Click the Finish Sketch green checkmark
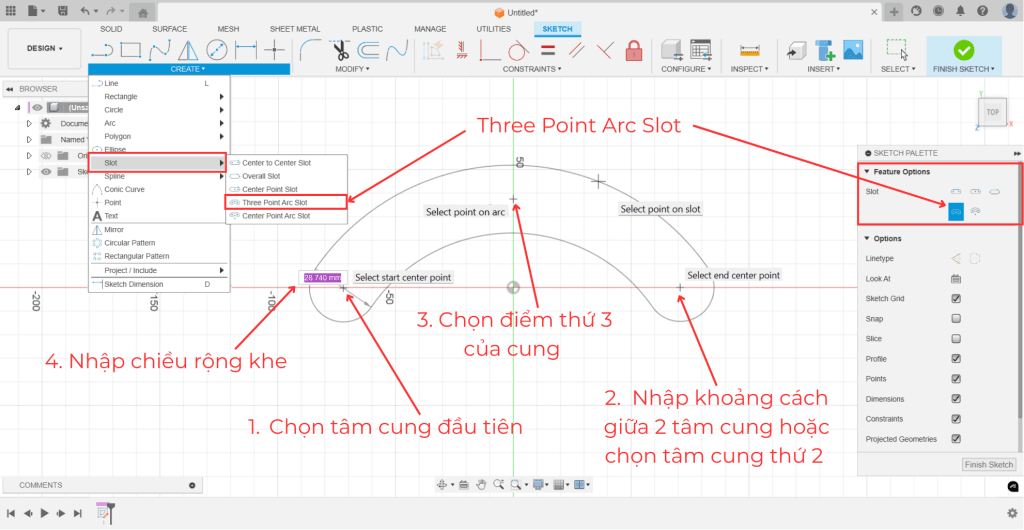Screen dimensions: 1024x530 pyautogui.click(x=963, y=50)
